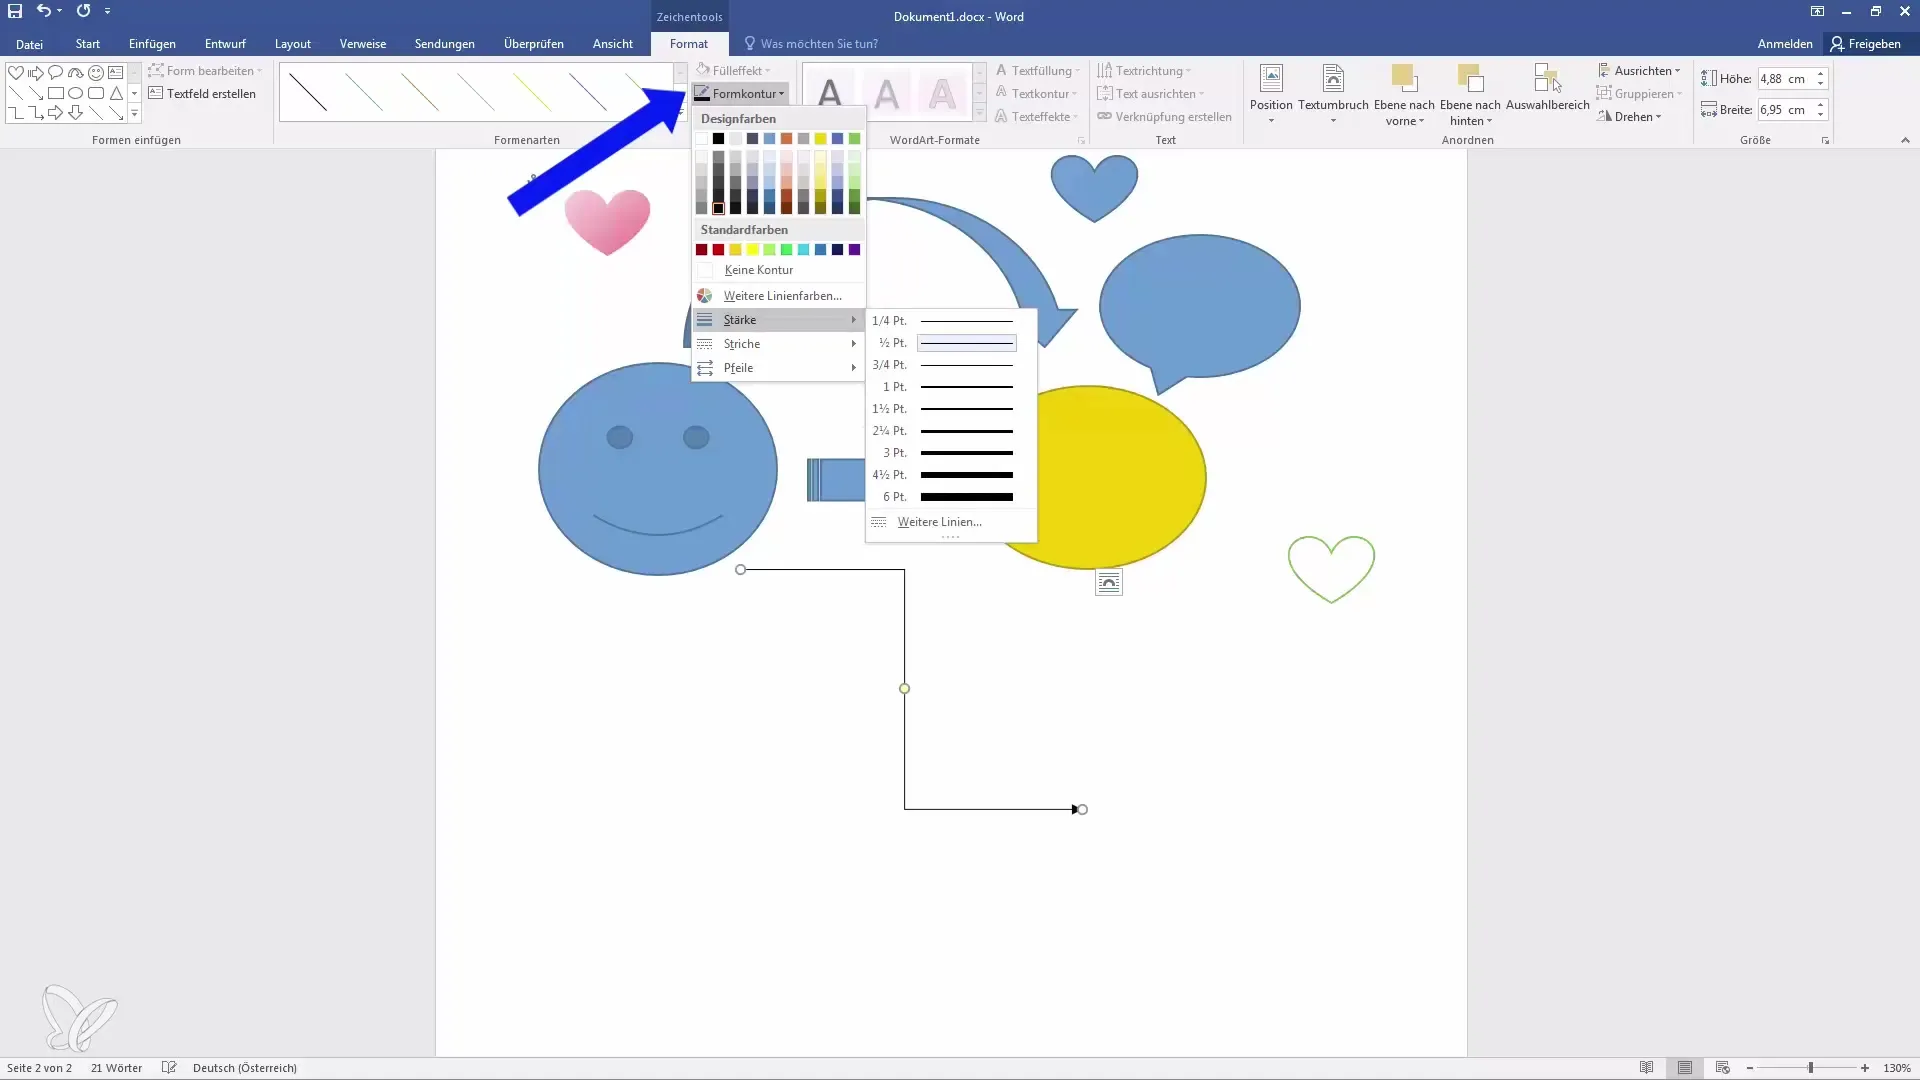Open the Position dropdown

click(x=1271, y=93)
